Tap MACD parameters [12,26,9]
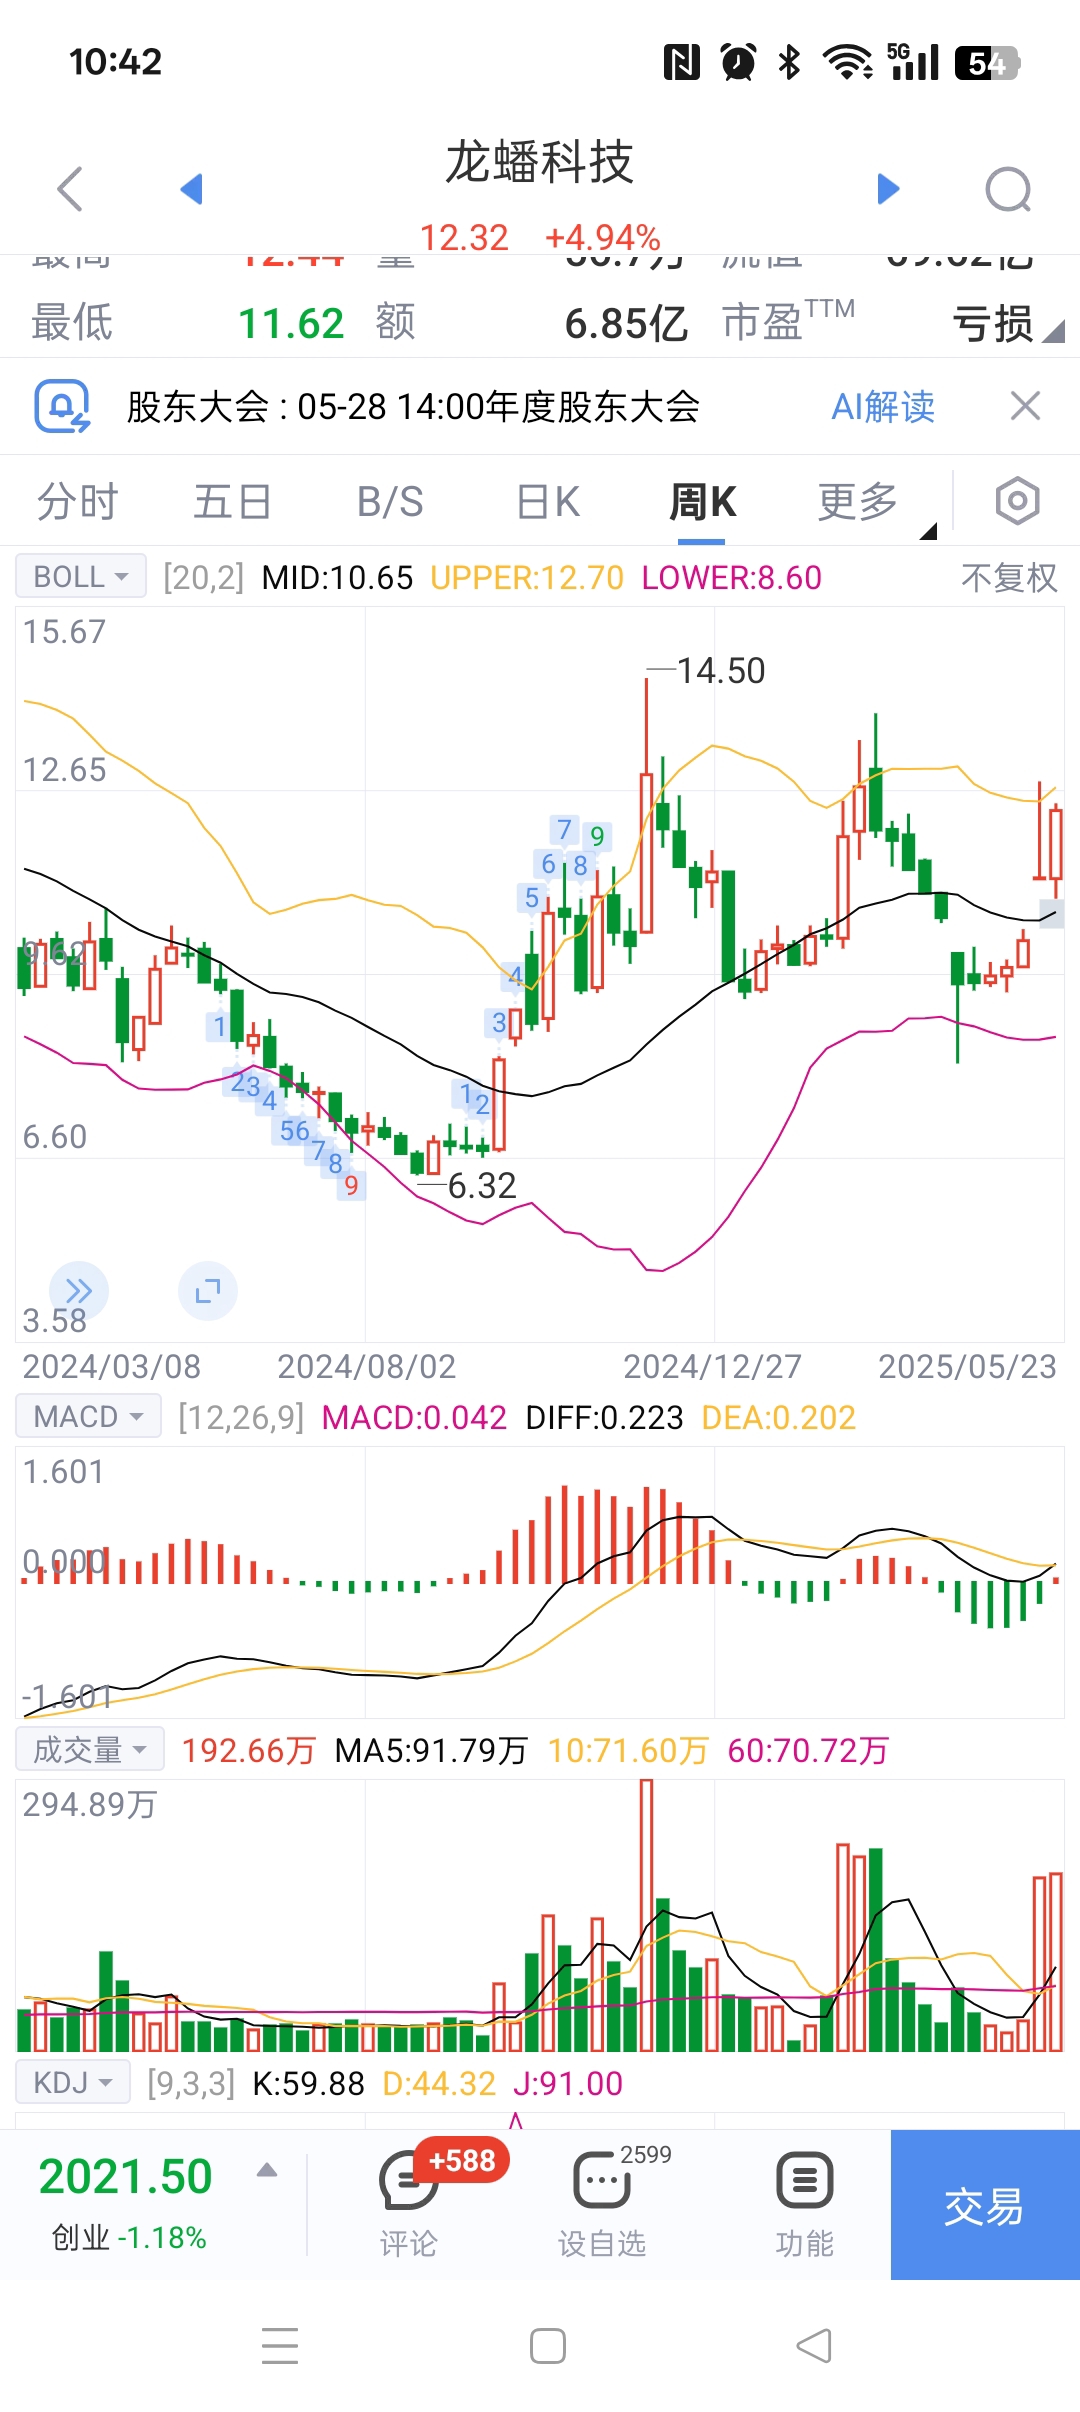This screenshot has width=1080, height=2412. click(x=241, y=1417)
